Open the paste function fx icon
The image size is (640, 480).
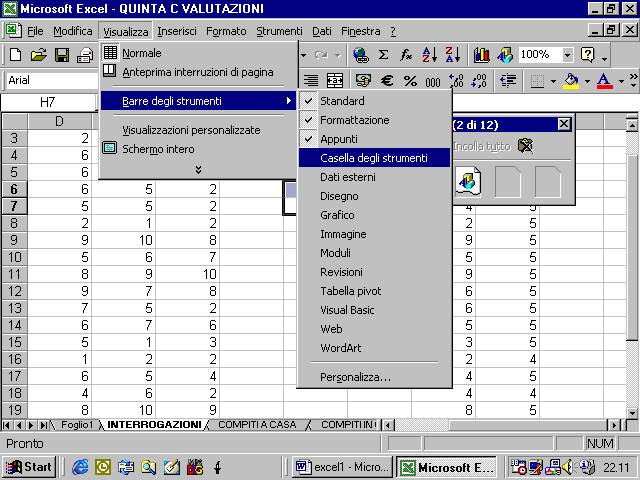pos(406,55)
